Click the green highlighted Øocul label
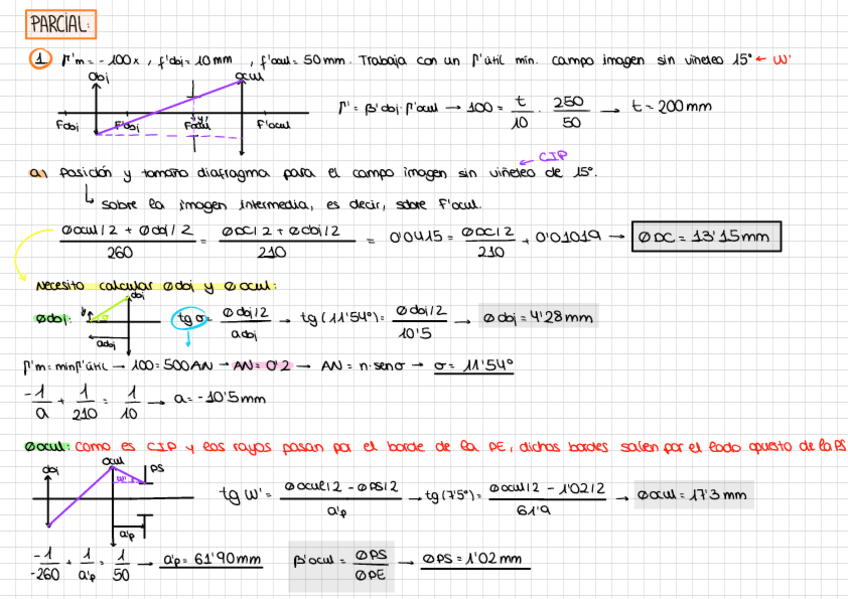This screenshot has width=848, height=599. 47,447
